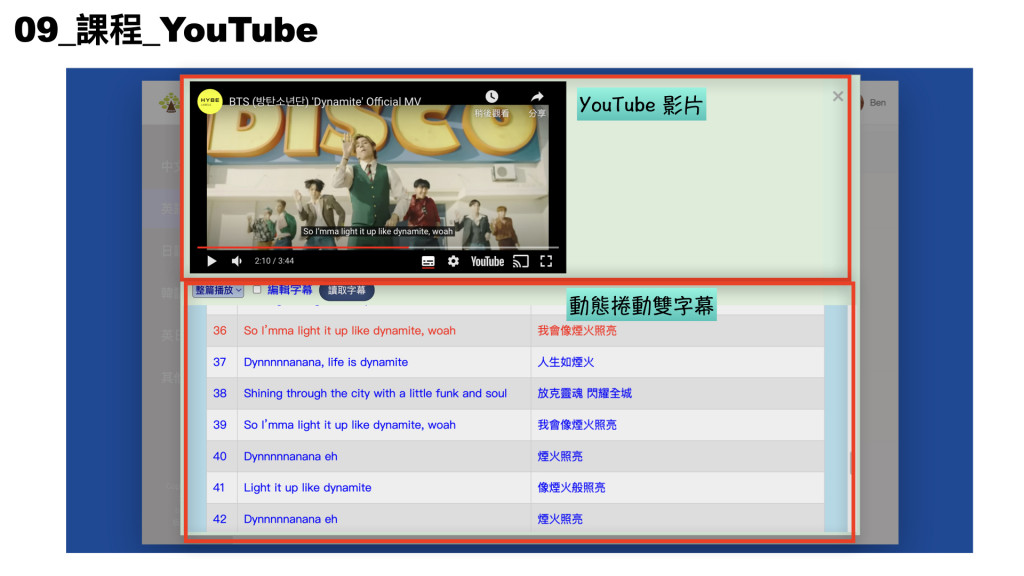Click row 40 translation 煙火照亮
Screen dimensions: 1024x576
(560, 456)
